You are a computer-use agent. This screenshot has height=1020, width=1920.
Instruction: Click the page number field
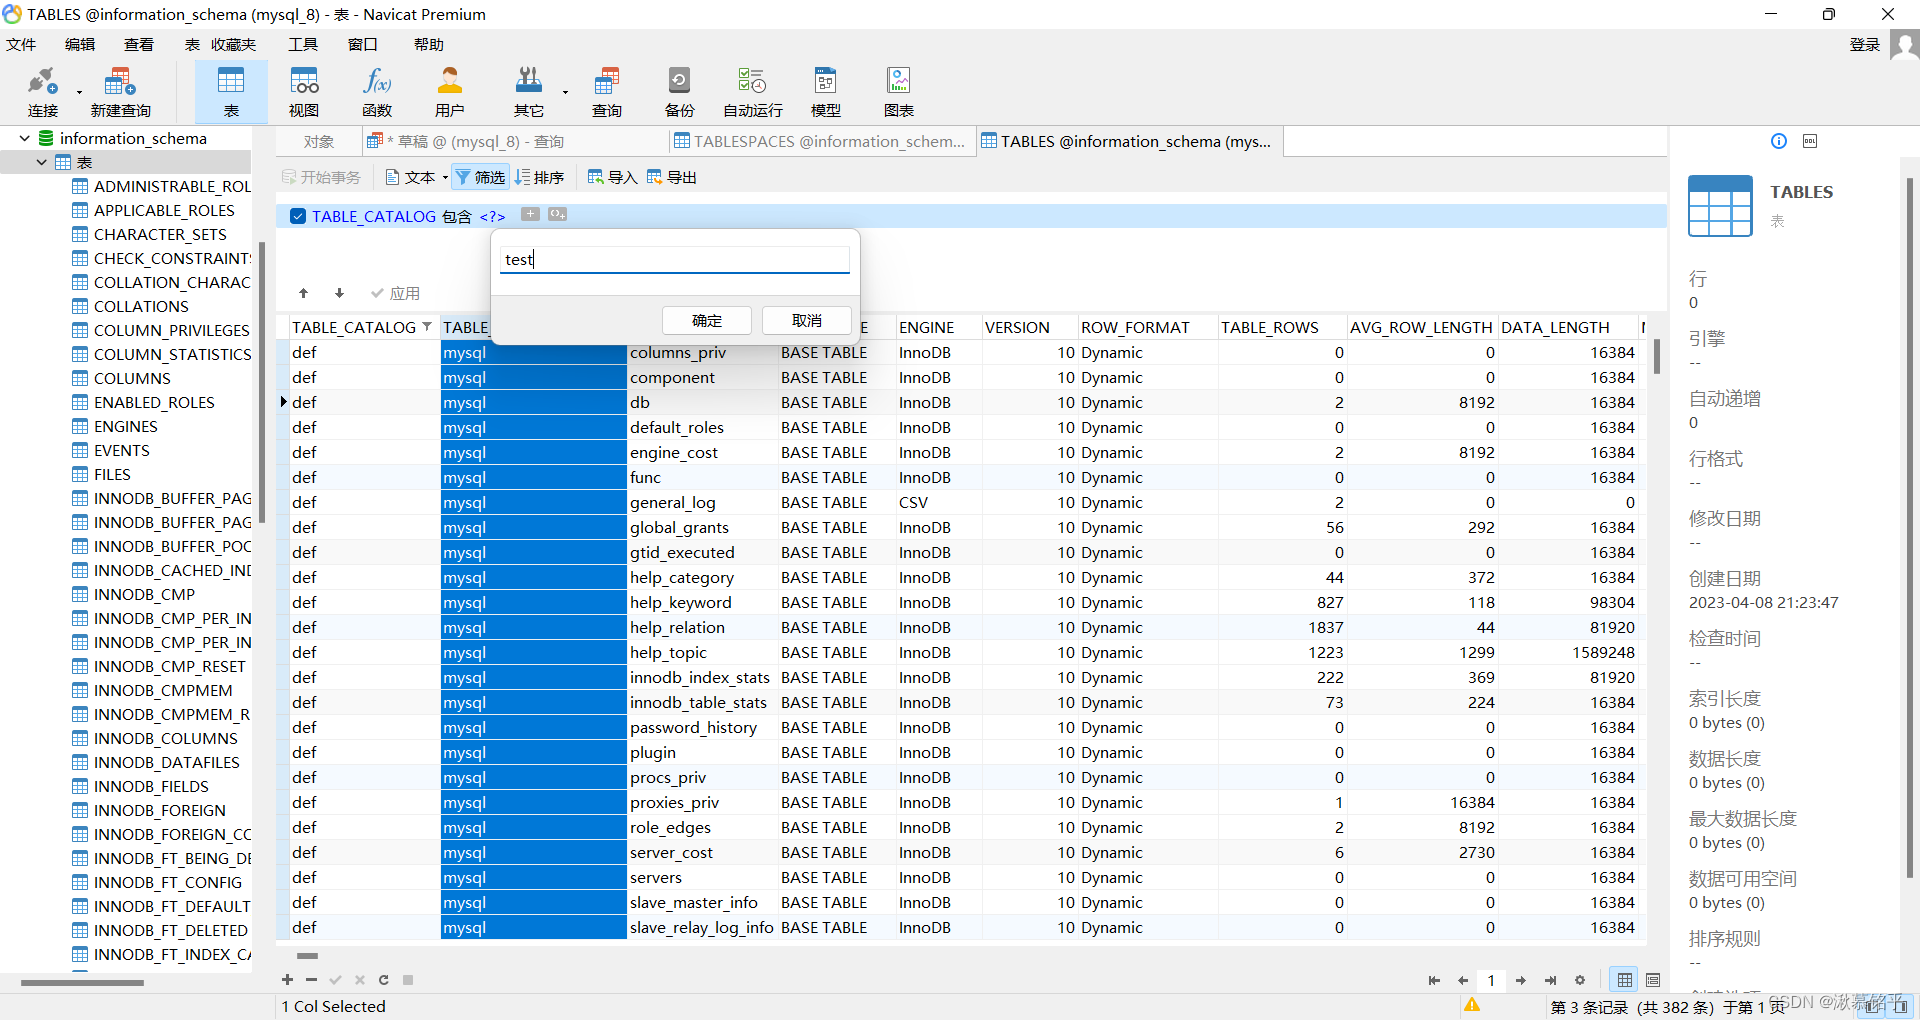[1491, 980]
